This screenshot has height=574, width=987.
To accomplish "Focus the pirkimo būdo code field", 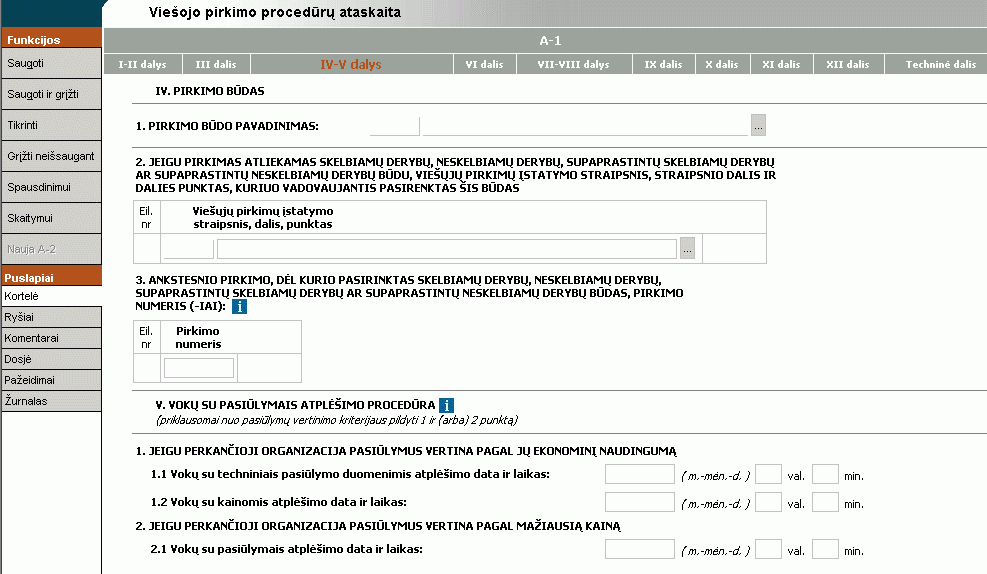I will (395, 126).
